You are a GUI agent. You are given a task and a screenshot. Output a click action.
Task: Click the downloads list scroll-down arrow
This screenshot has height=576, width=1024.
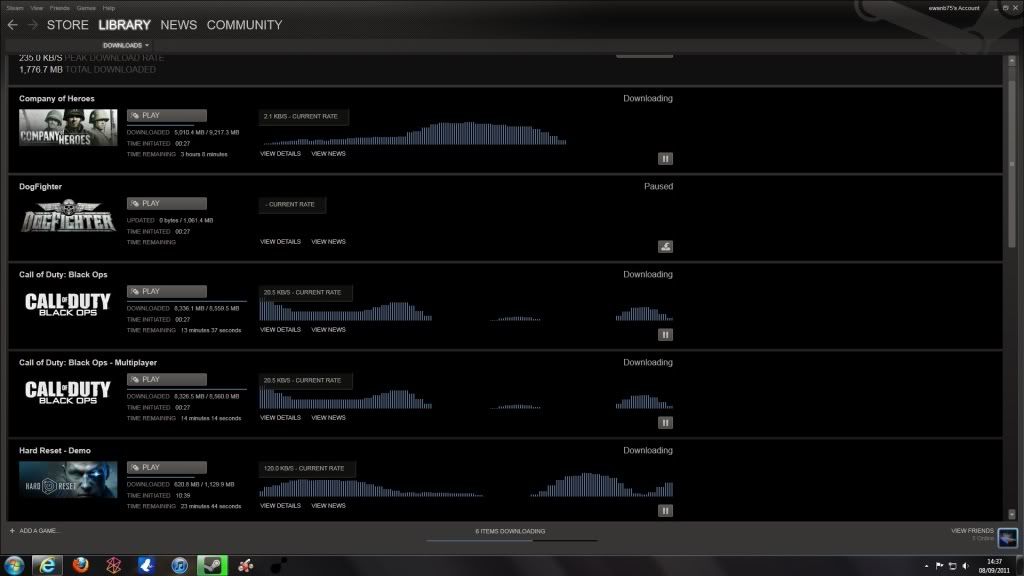(x=1012, y=515)
